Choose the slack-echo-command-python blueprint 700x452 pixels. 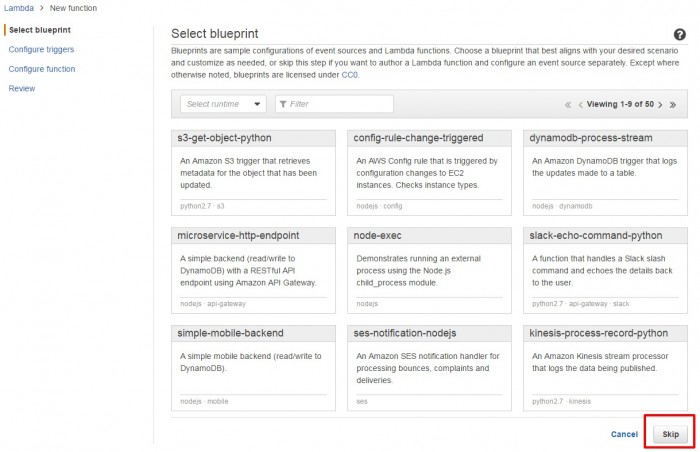pos(605,271)
